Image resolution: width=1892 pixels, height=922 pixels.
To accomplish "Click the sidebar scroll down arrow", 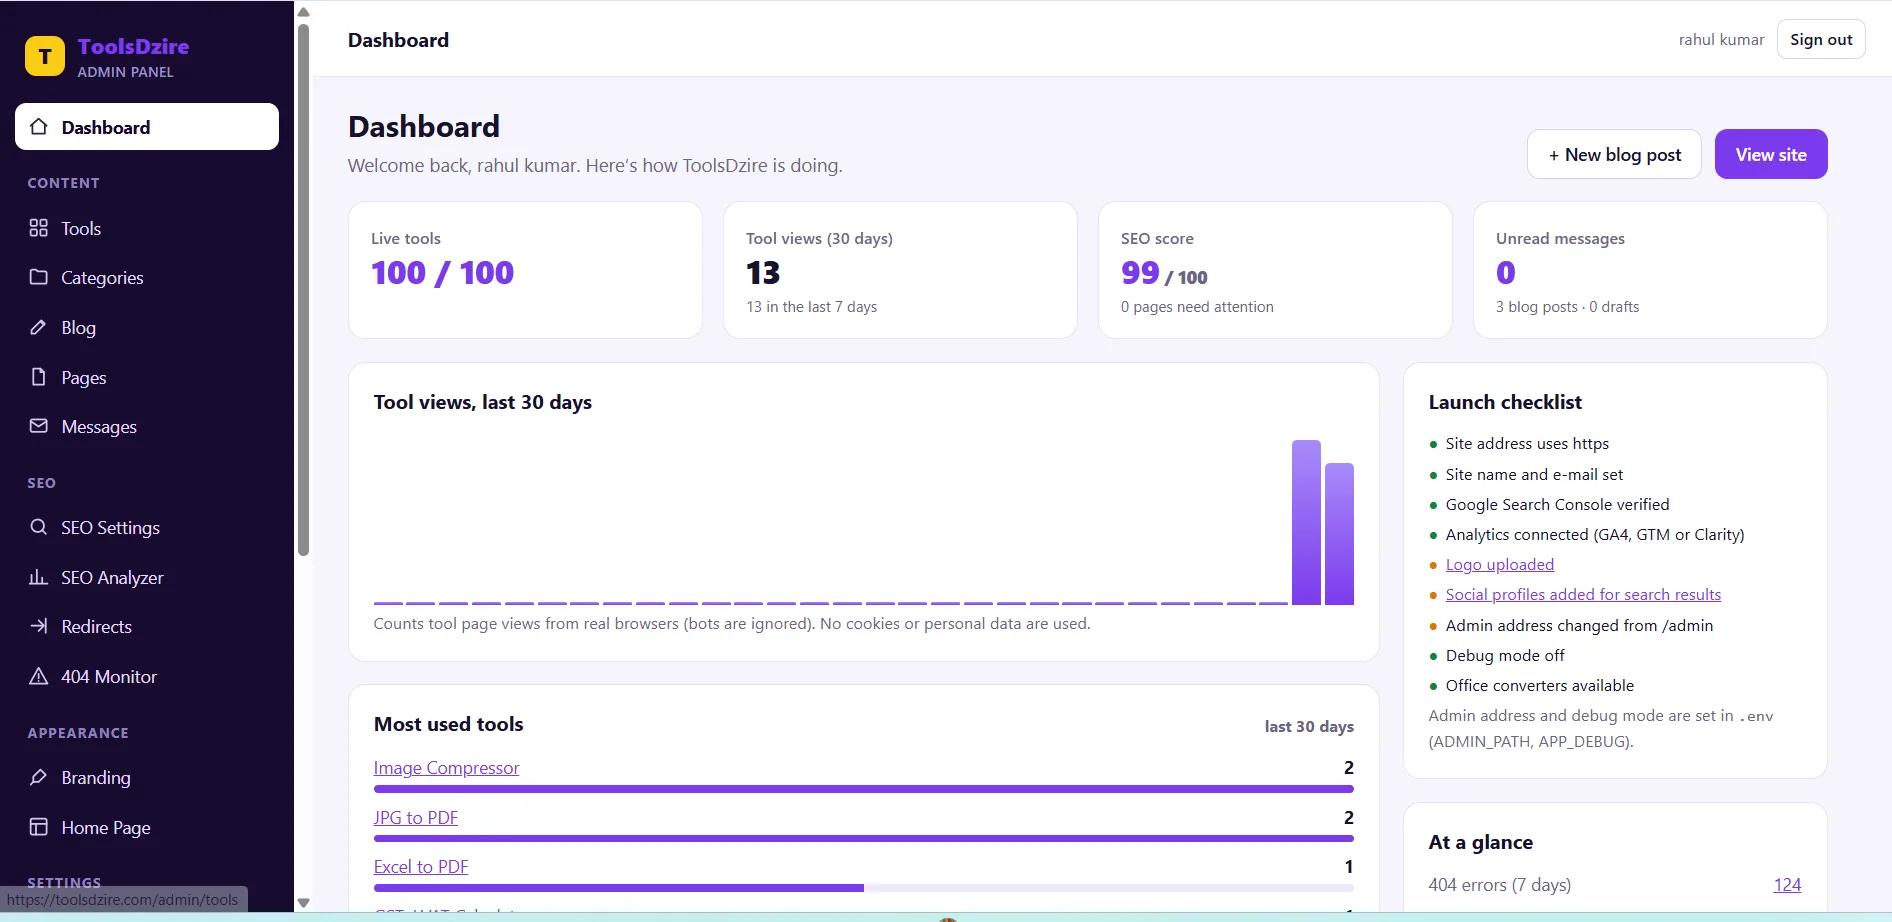I will click(x=304, y=902).
